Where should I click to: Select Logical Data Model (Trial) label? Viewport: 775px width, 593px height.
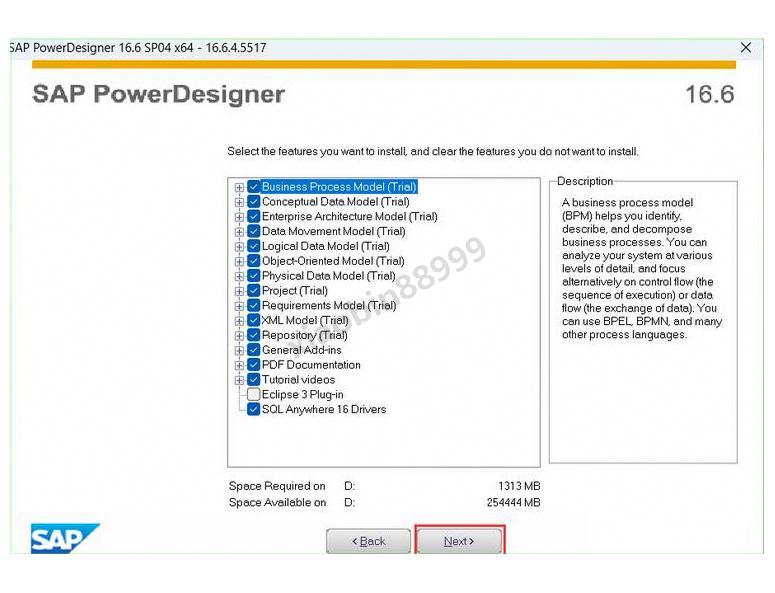click(326, 246)
